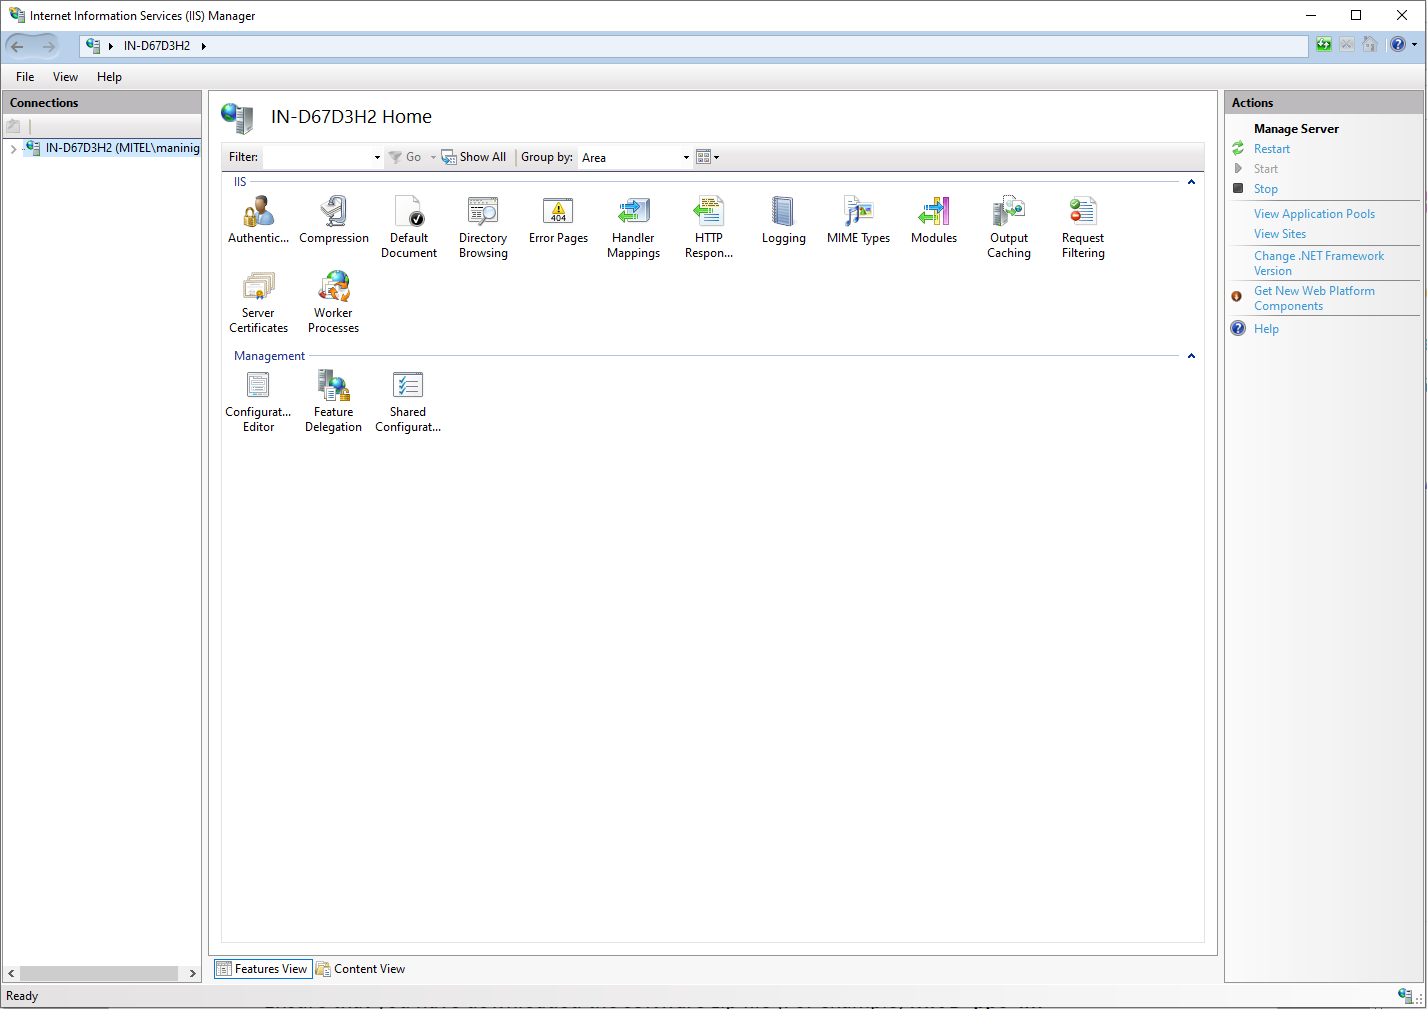Open the Default Document feature

tap(409, 227)
